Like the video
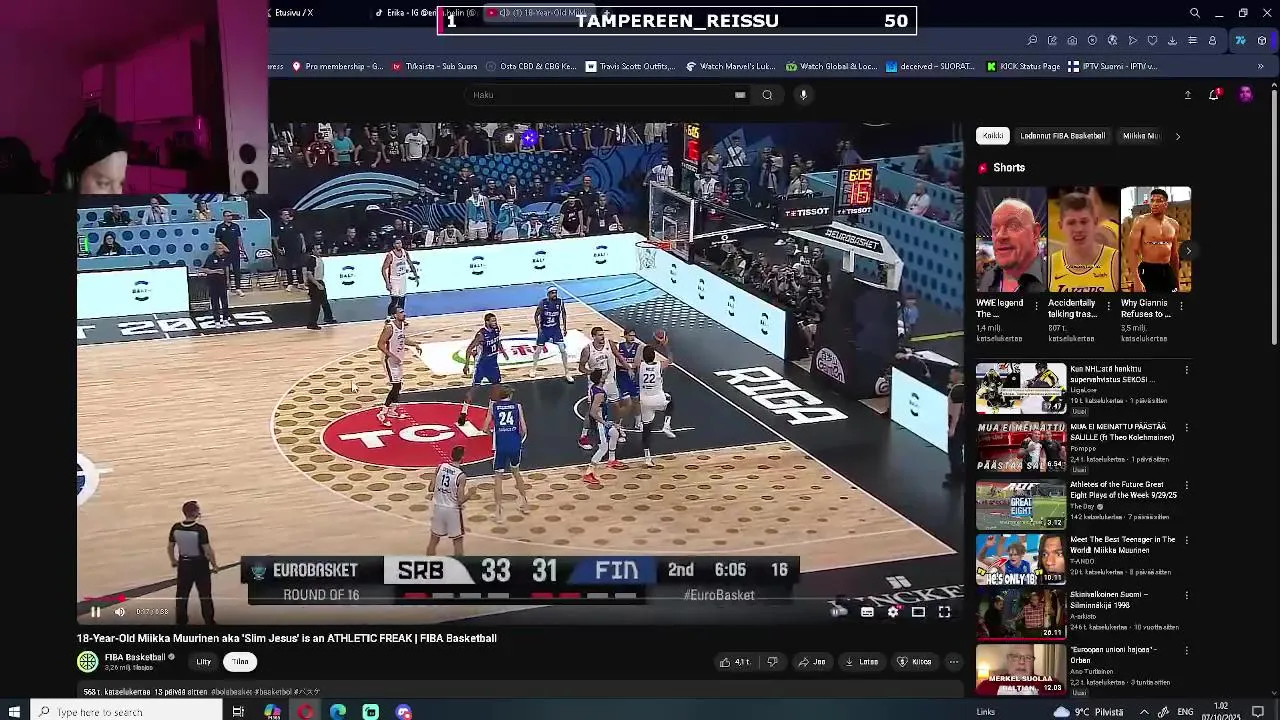Viewport: 1280px width, 720px height. (736, 662)
